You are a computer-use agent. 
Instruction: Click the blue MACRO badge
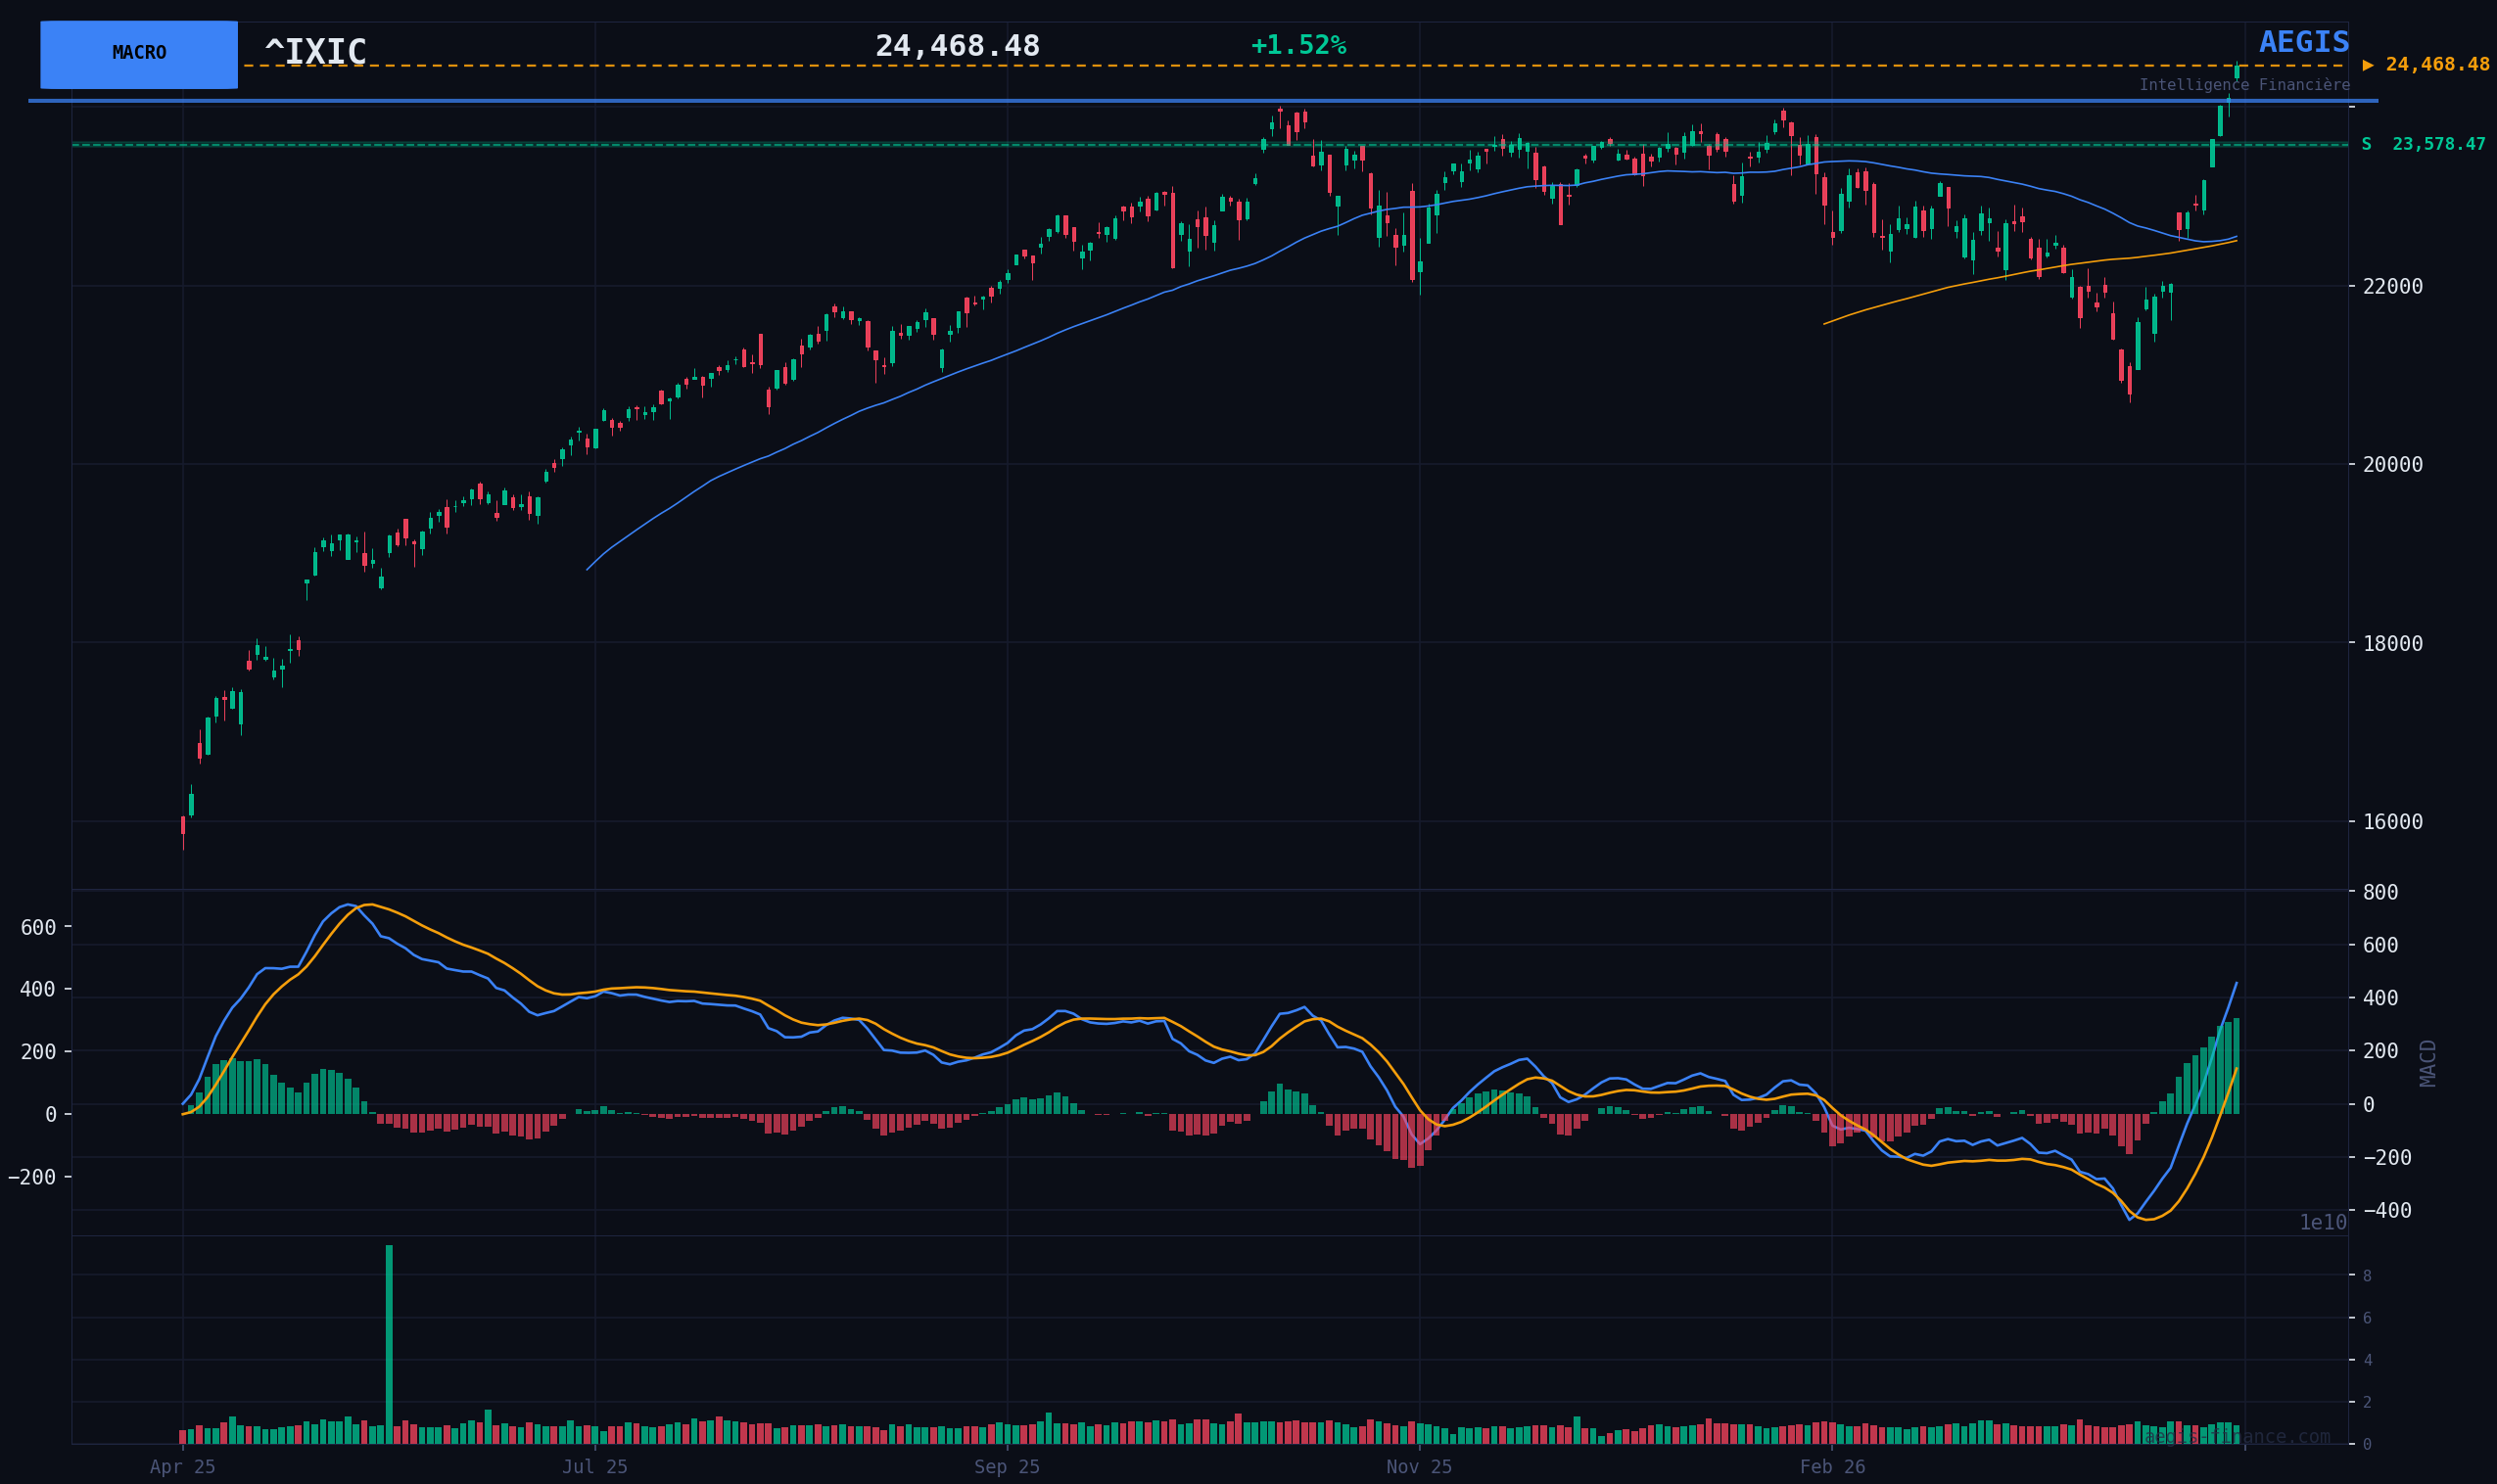(139, 54)
